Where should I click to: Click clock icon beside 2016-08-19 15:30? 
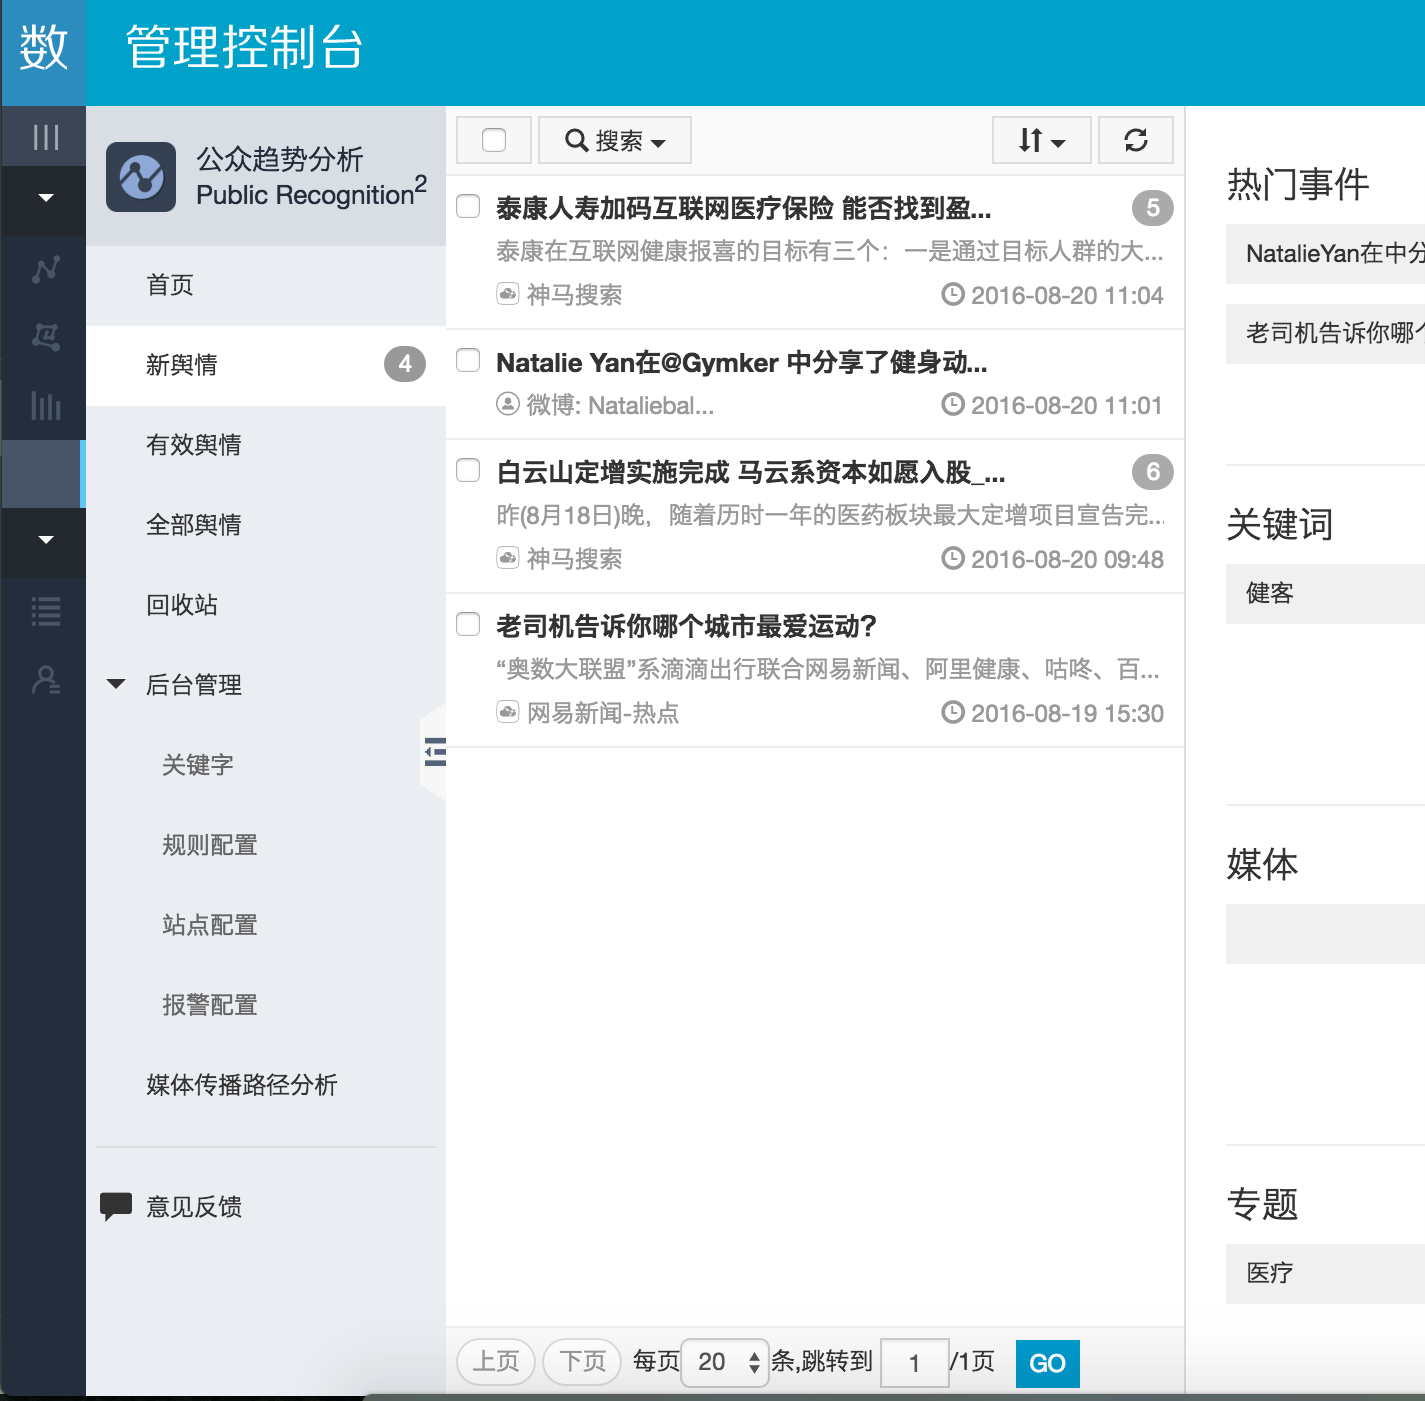(x=953, y=712)
